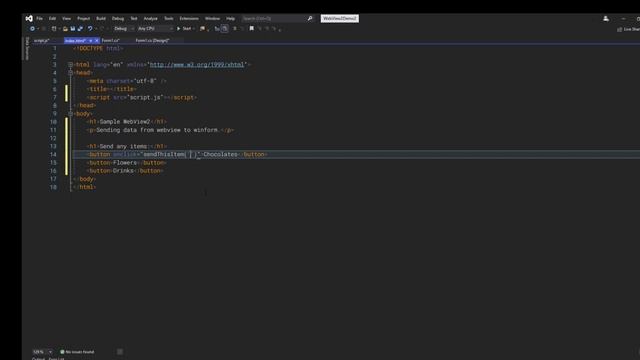Screen dimensions: 640x360
Task: Open the Window menu
Action: (212, 18)
